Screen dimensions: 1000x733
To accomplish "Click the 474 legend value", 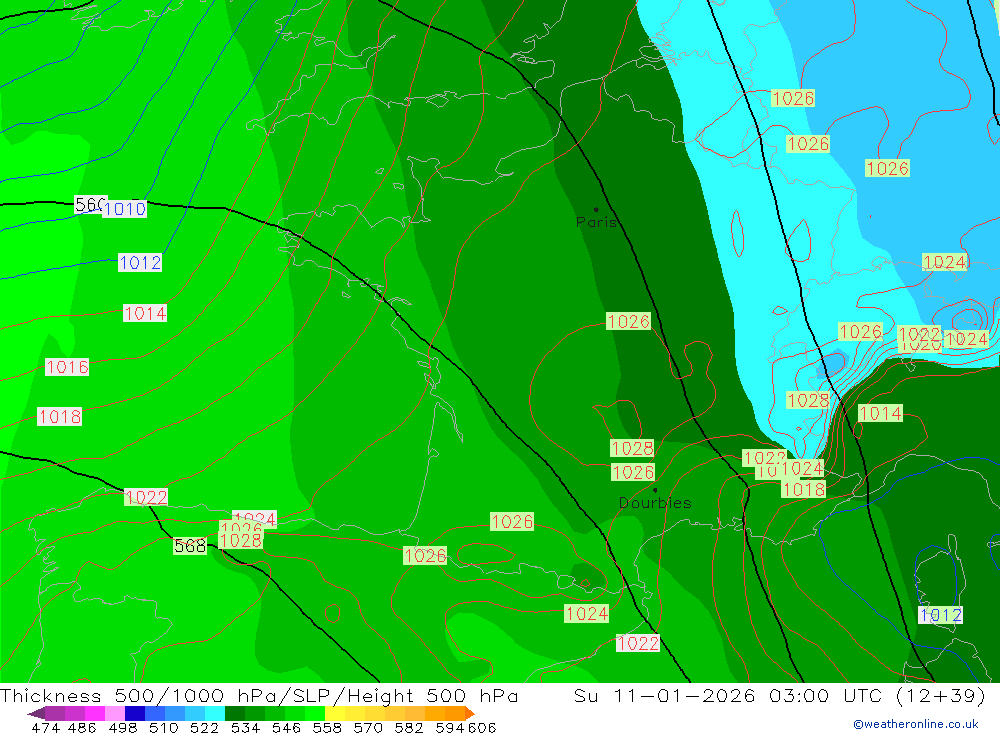I will click(45, 727).
